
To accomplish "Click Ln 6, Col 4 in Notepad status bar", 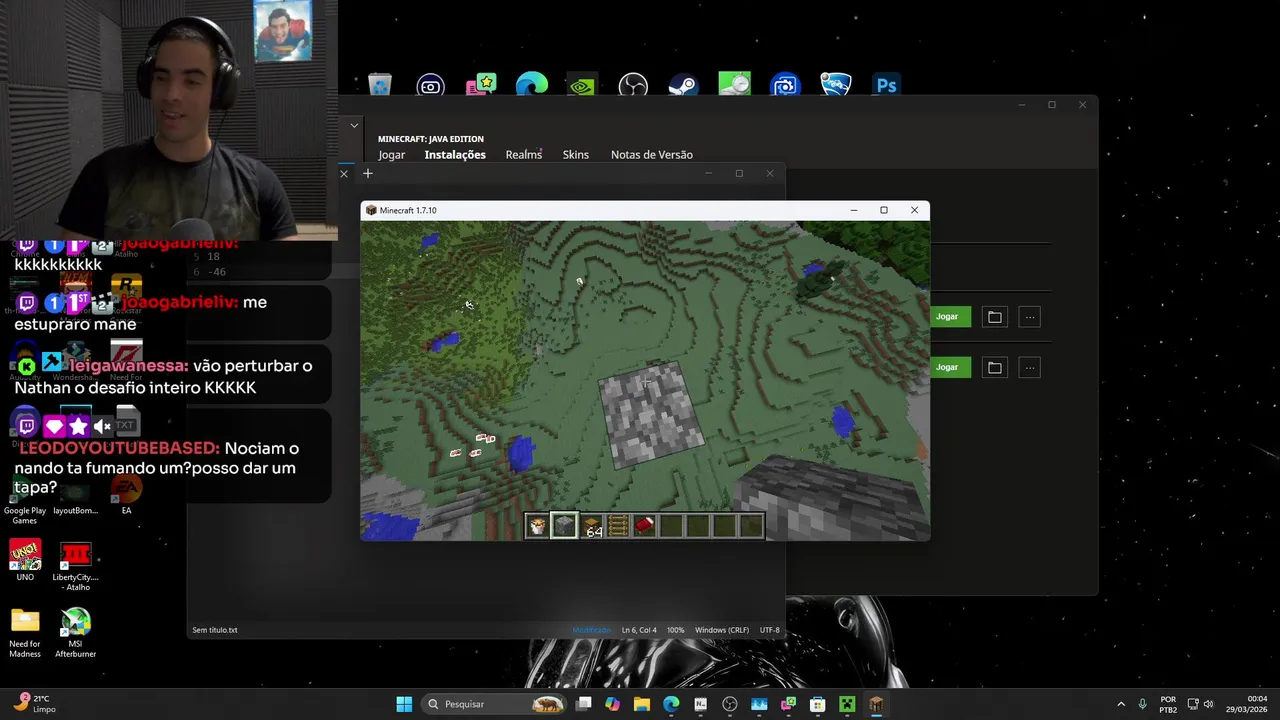I will pyautogui.click(x=639, y=630).
